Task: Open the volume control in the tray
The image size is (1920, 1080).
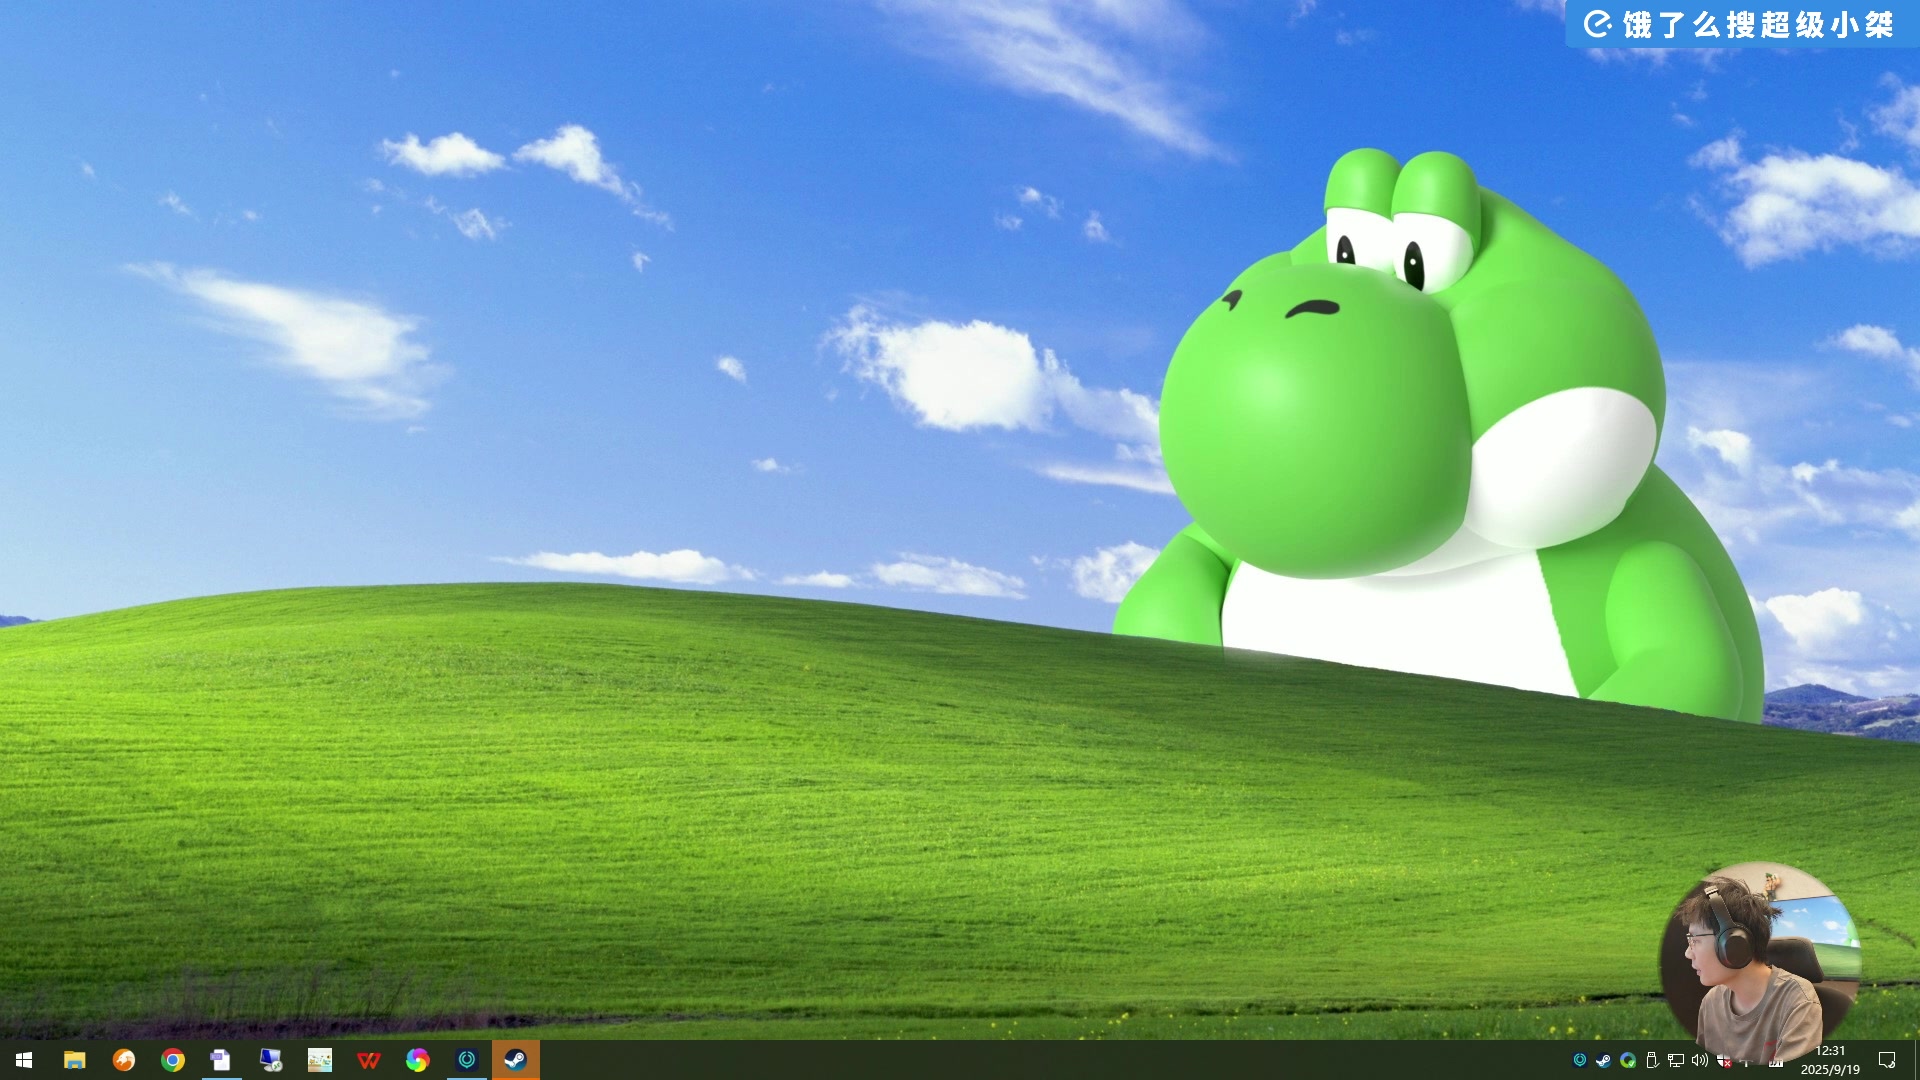Action: tap(1700, 1060)
